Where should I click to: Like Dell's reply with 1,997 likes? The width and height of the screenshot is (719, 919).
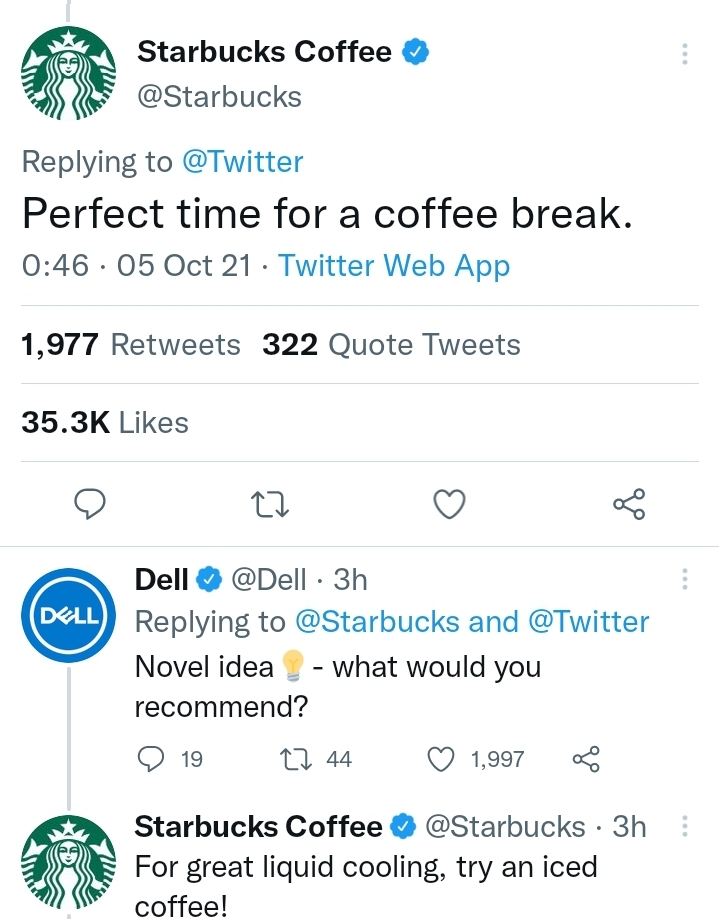441,759
